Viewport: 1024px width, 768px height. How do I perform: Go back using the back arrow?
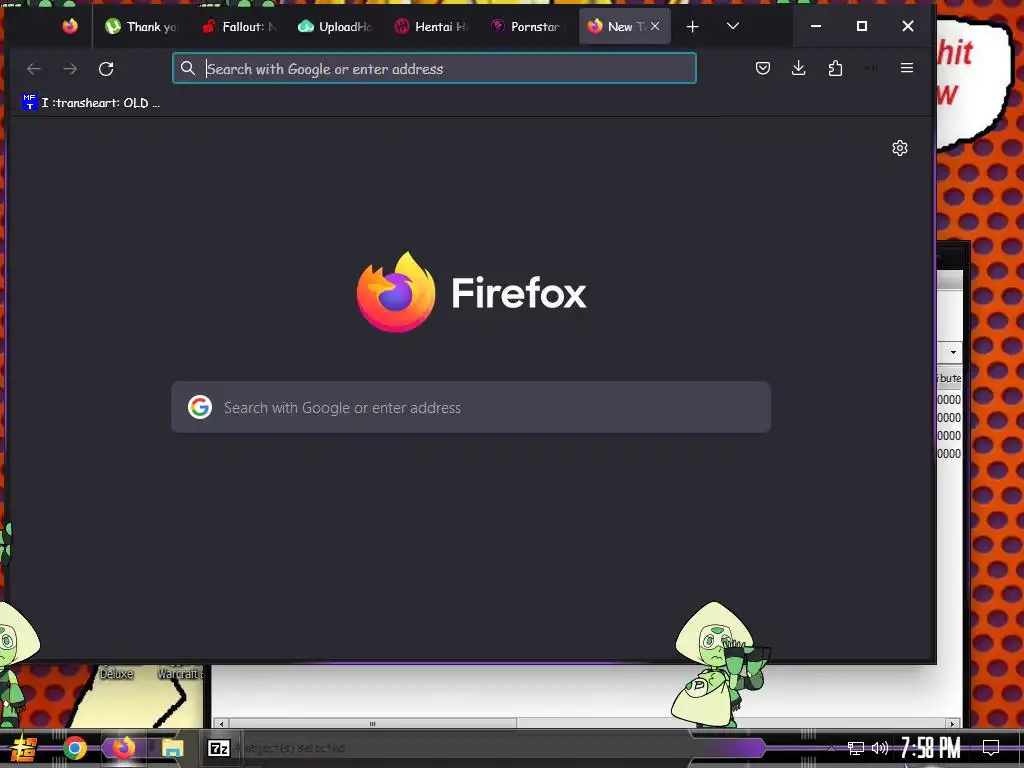coord(34,69)
